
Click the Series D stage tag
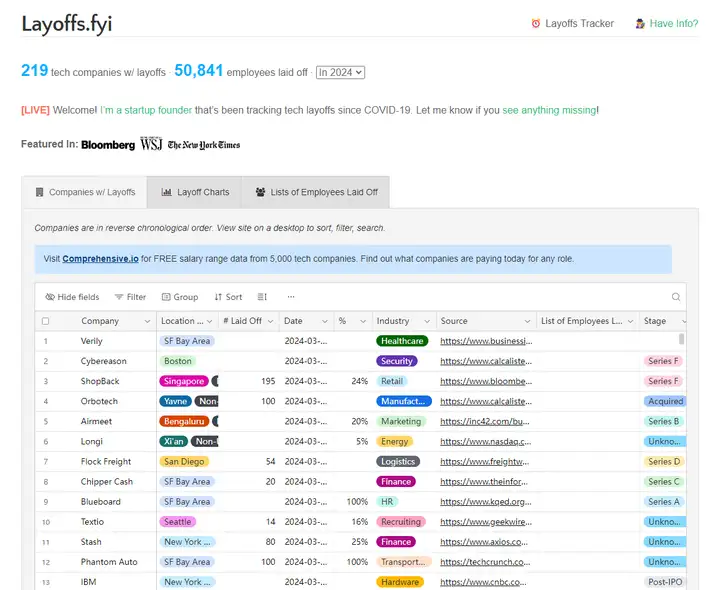pyautogui.click(x=664, y=462)
